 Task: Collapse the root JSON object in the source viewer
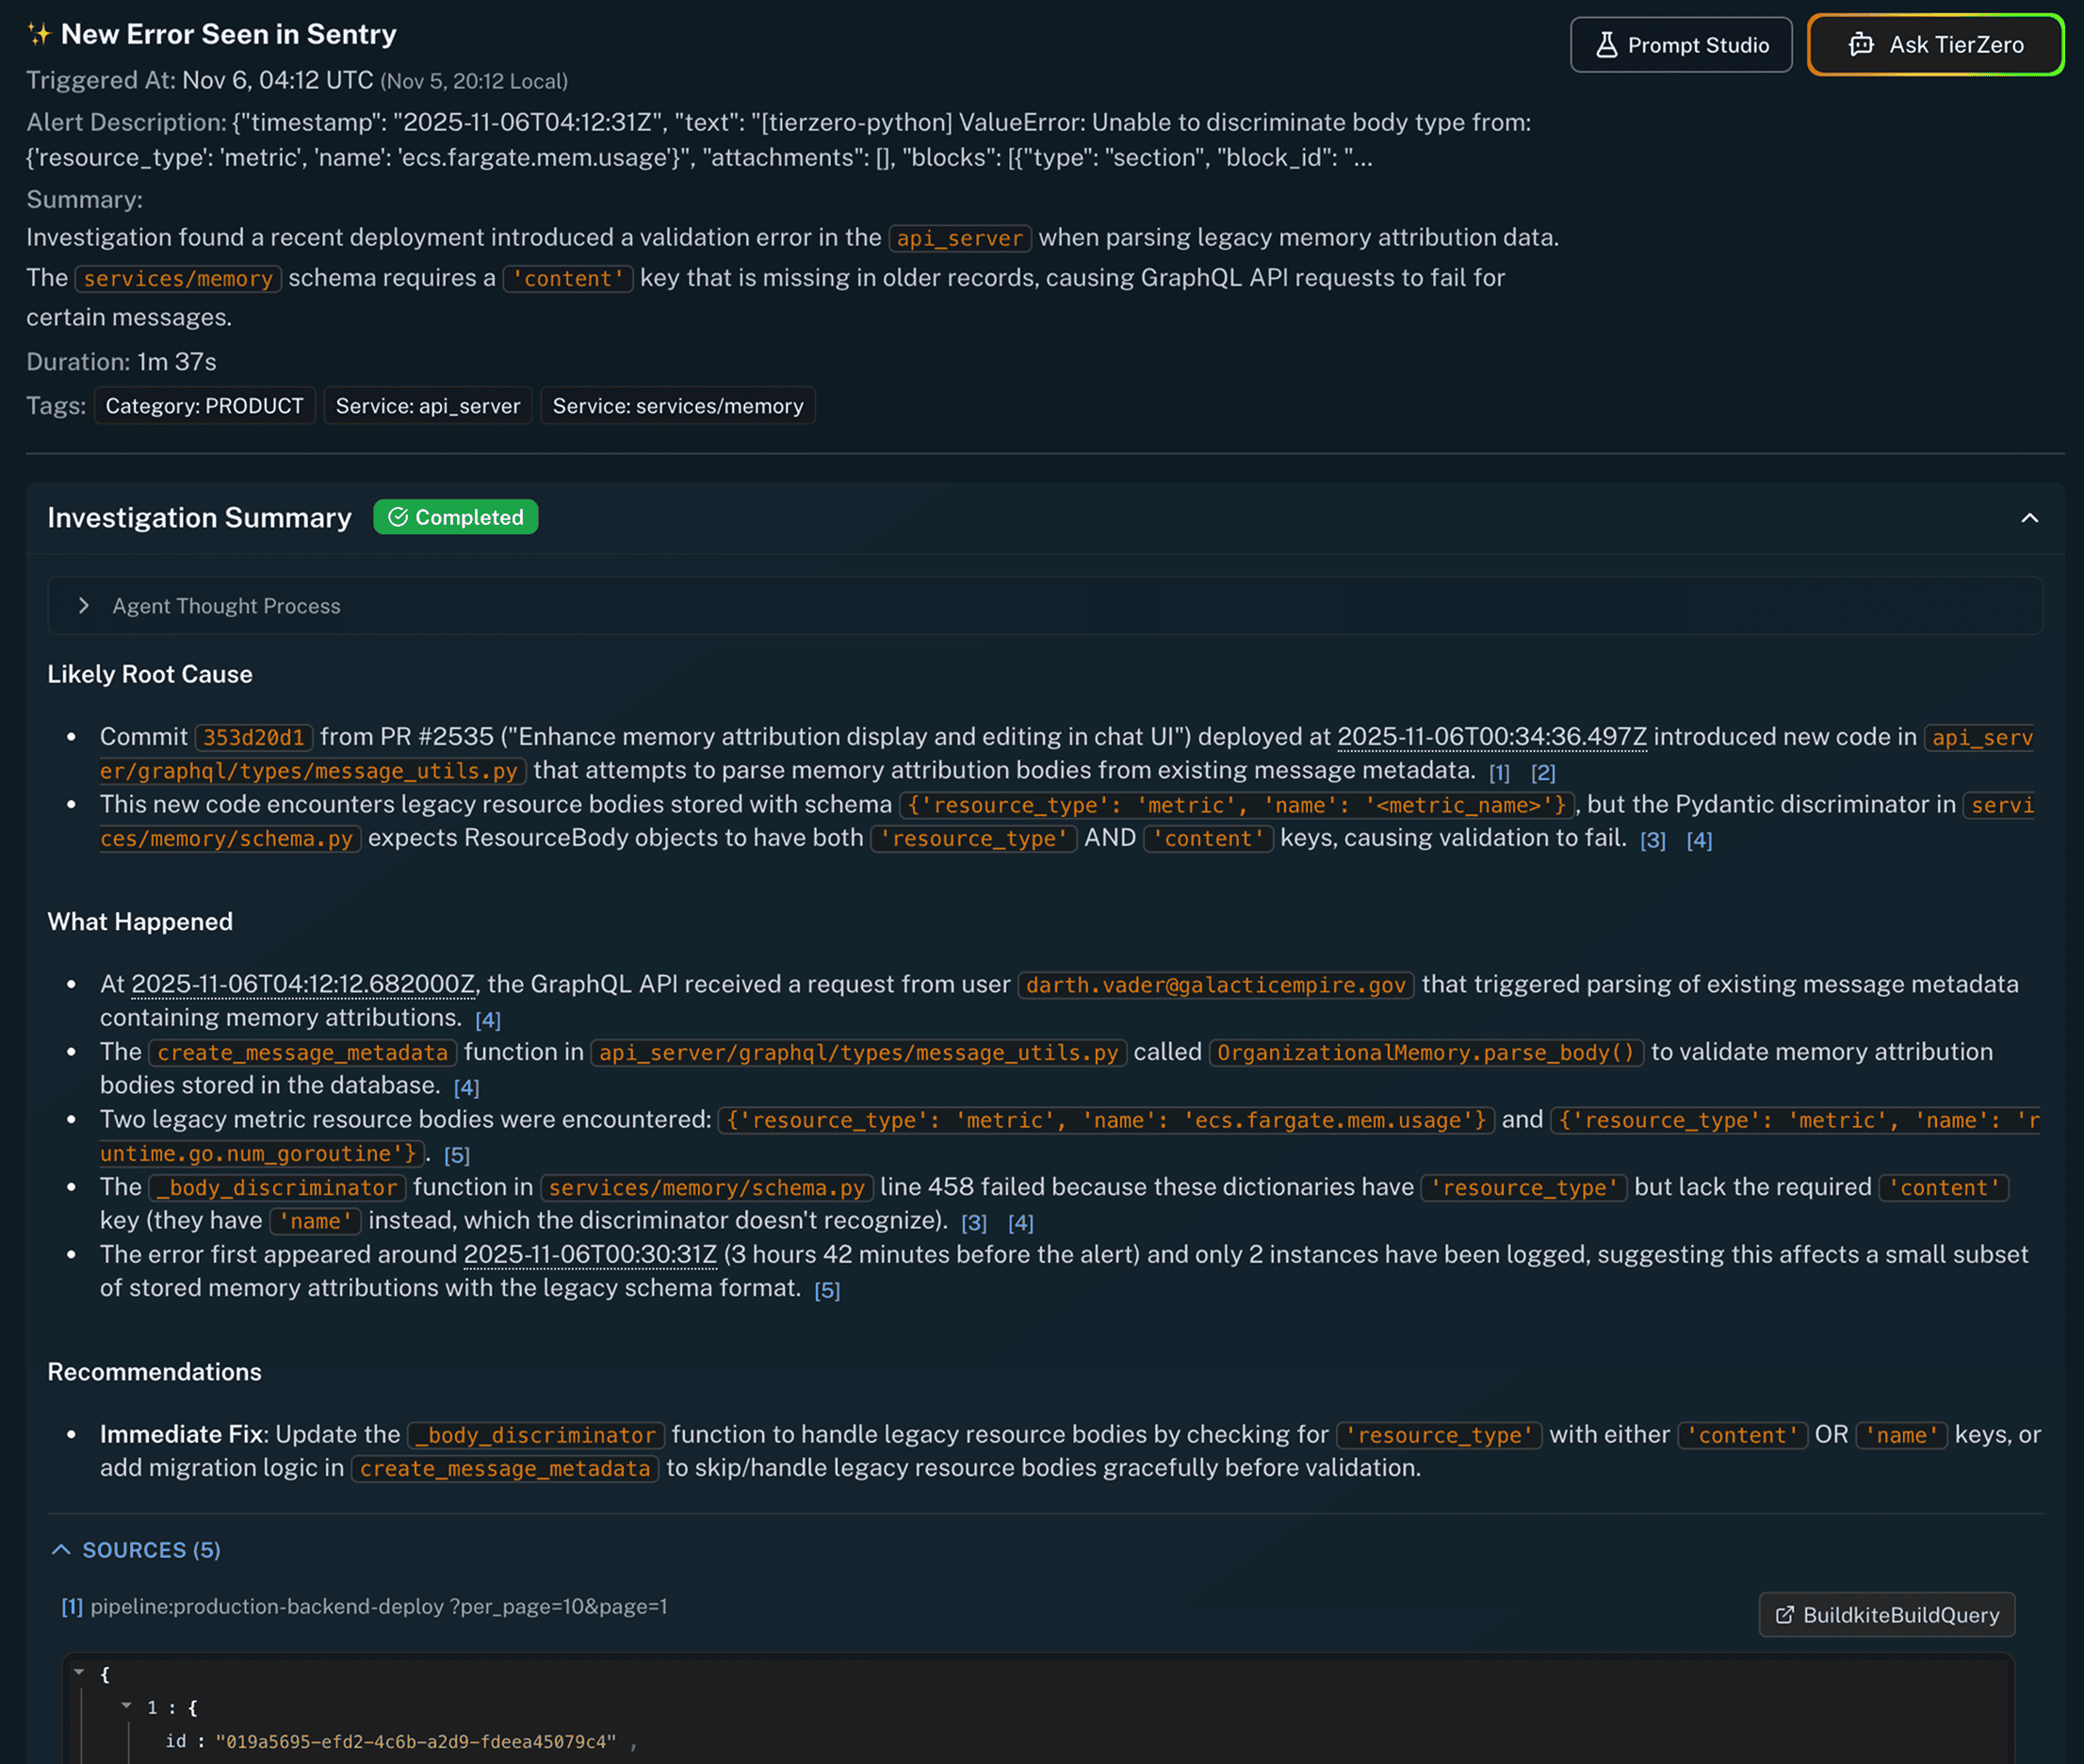pyautogui.click(x=82, y=1673)
